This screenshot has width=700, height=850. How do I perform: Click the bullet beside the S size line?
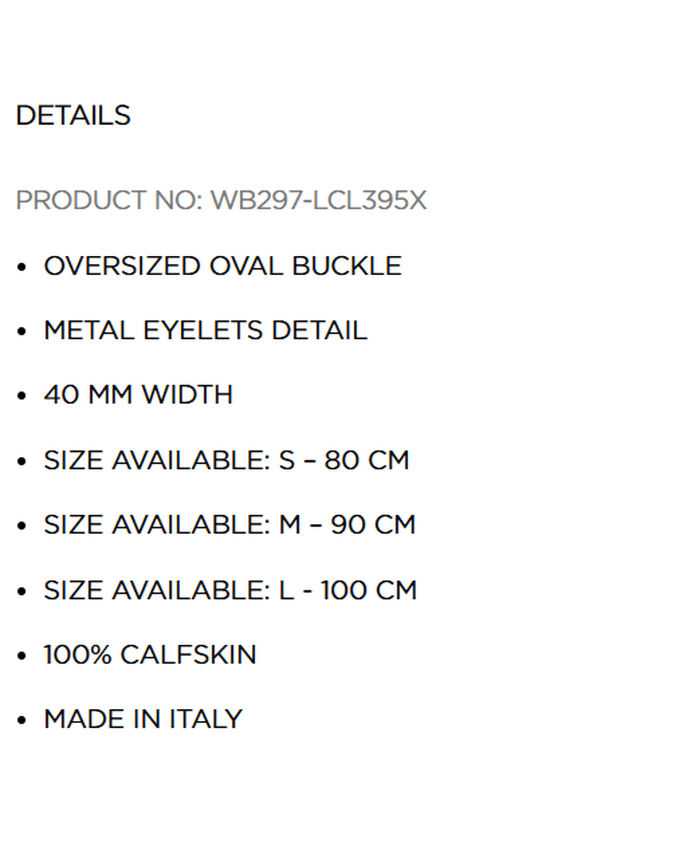(x=22, y=461)
